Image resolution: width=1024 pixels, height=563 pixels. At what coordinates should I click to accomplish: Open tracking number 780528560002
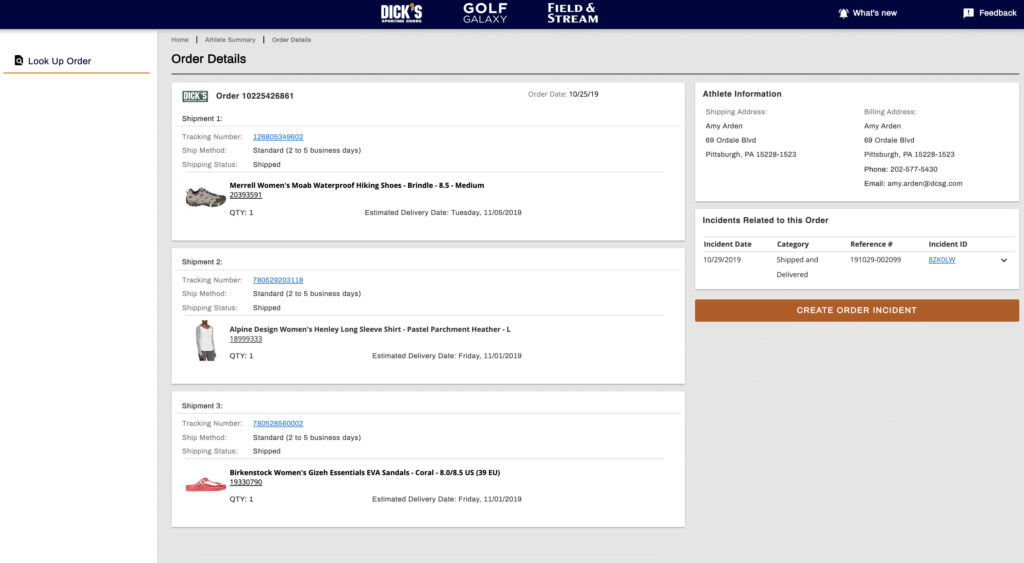pos(278,423)
